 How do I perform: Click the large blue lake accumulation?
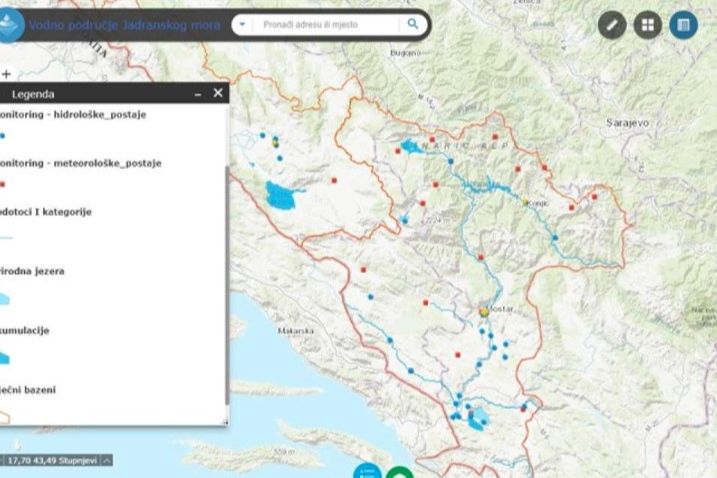coord(281,196)
